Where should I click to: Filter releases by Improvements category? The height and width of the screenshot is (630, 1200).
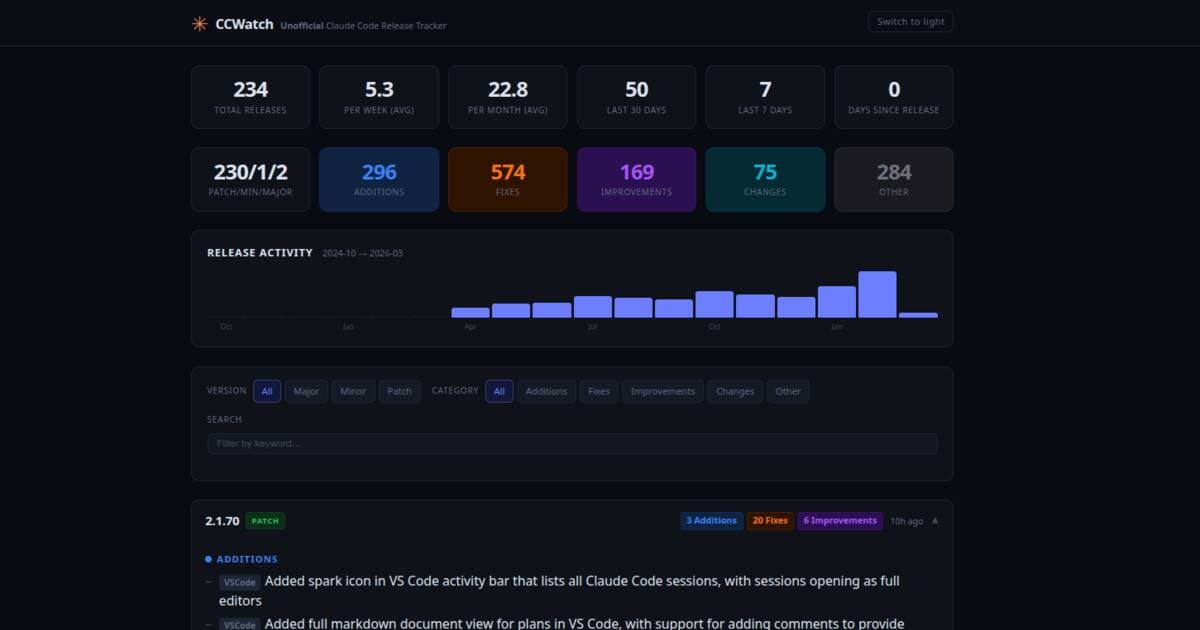pyautogui.click(x=662, y=391)
